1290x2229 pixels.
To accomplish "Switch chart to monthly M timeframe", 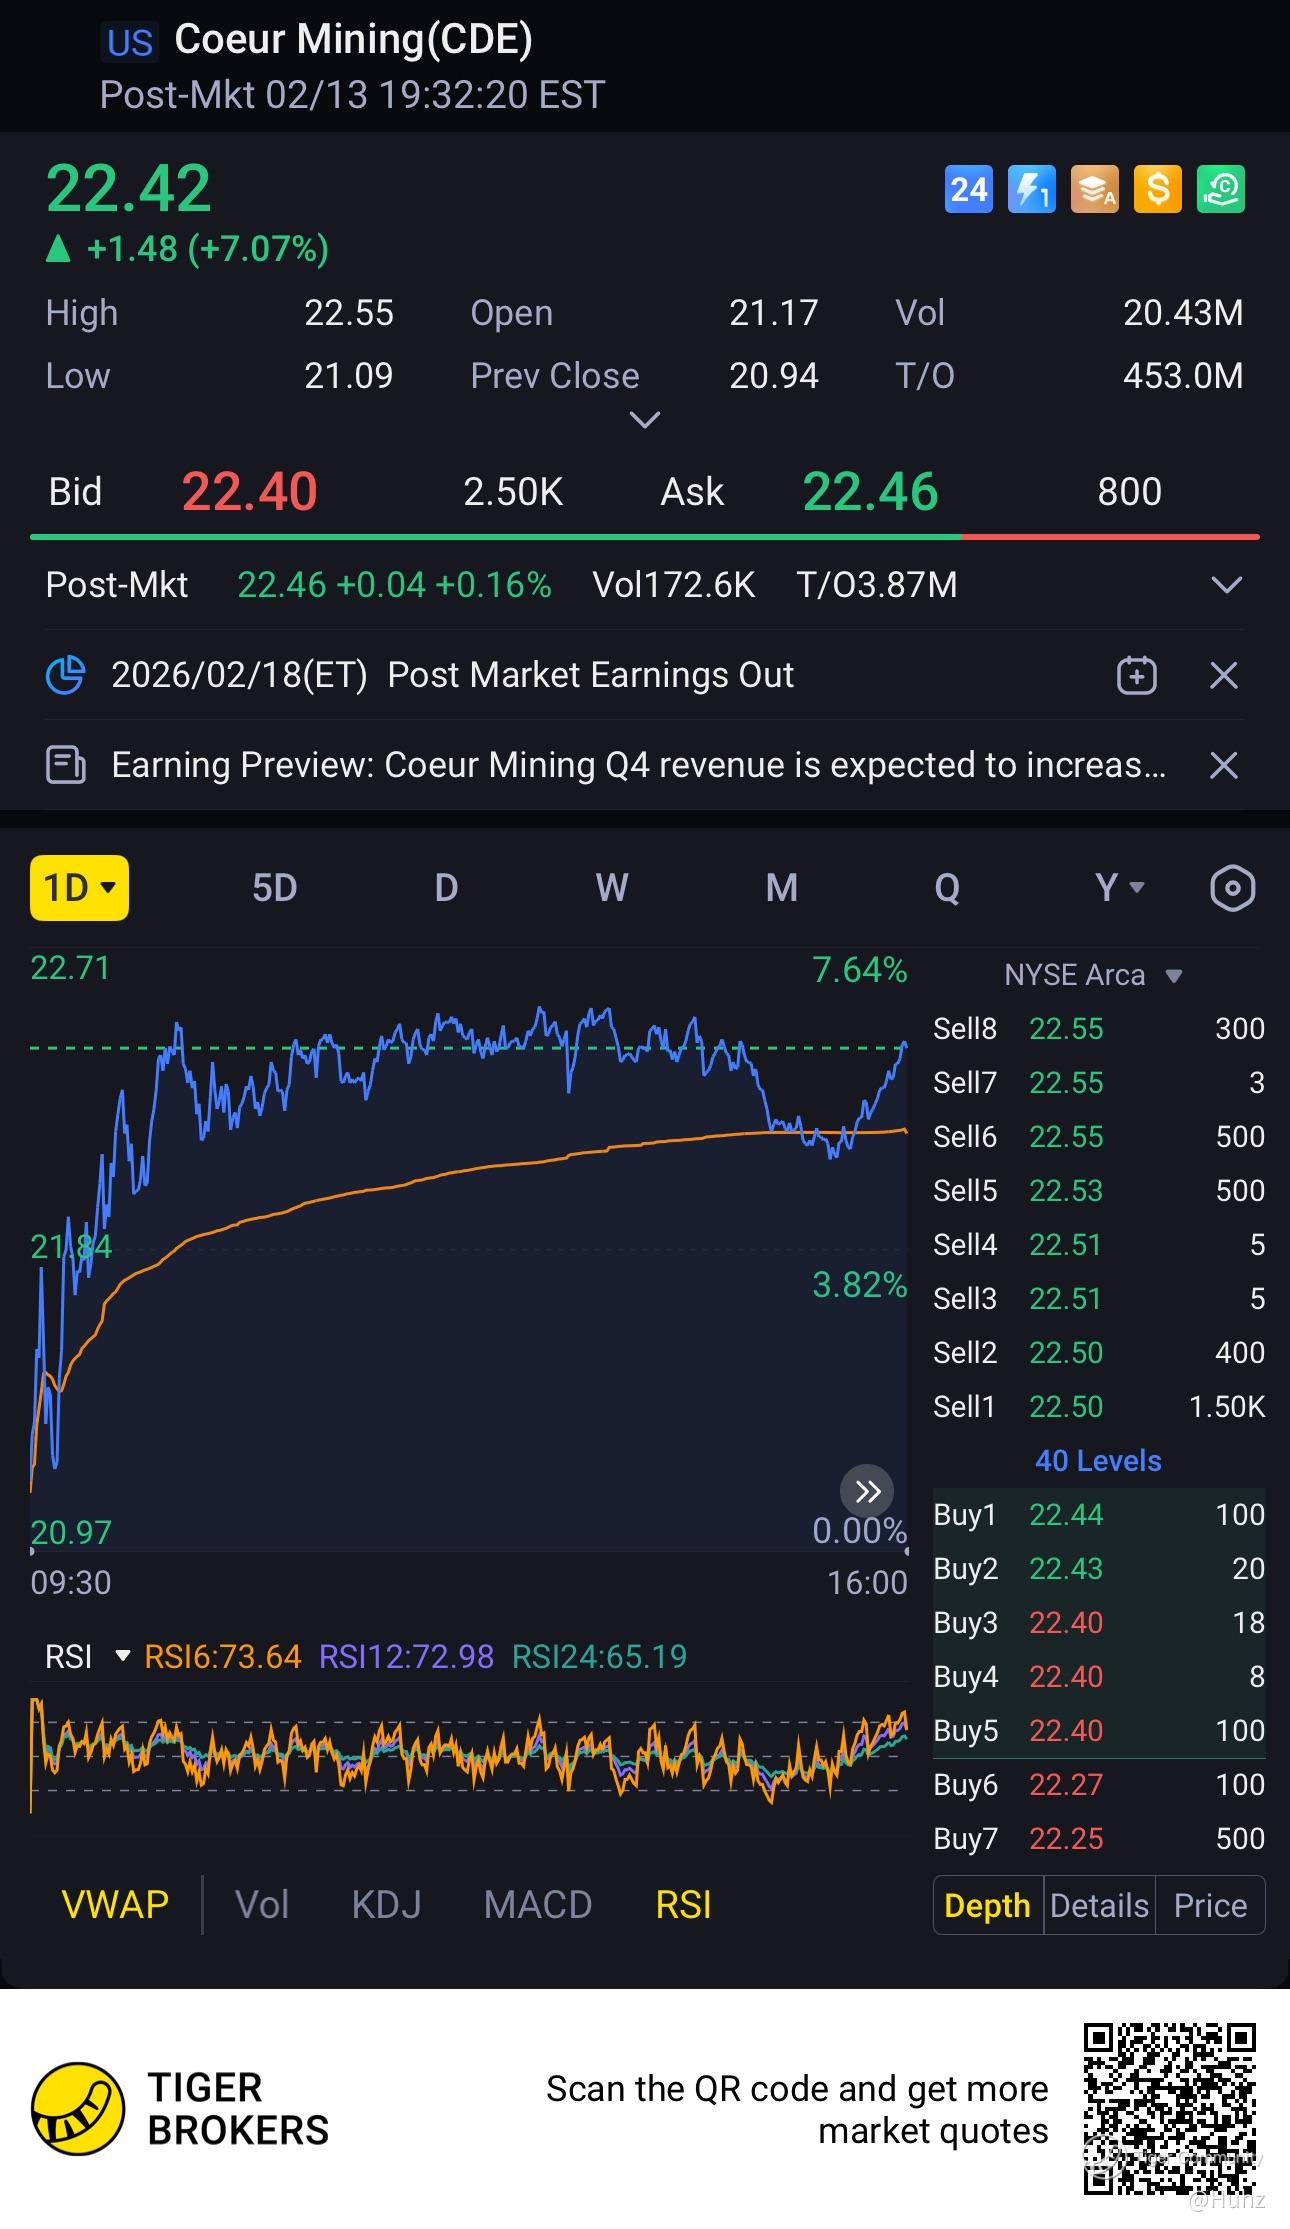I will 782,888.
